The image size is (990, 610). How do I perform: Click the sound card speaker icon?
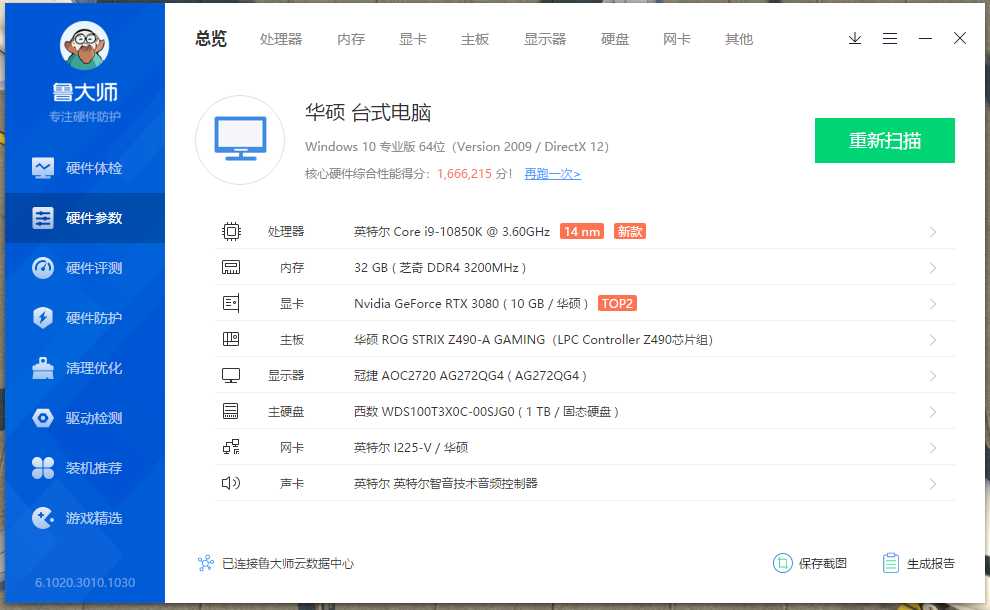click(231, 483)
